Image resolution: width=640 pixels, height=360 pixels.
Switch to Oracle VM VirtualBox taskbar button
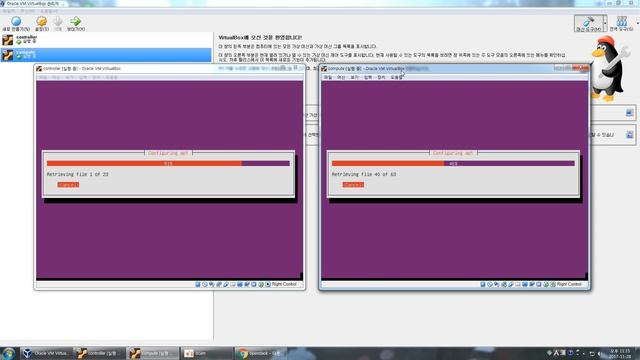pos(46,353)
